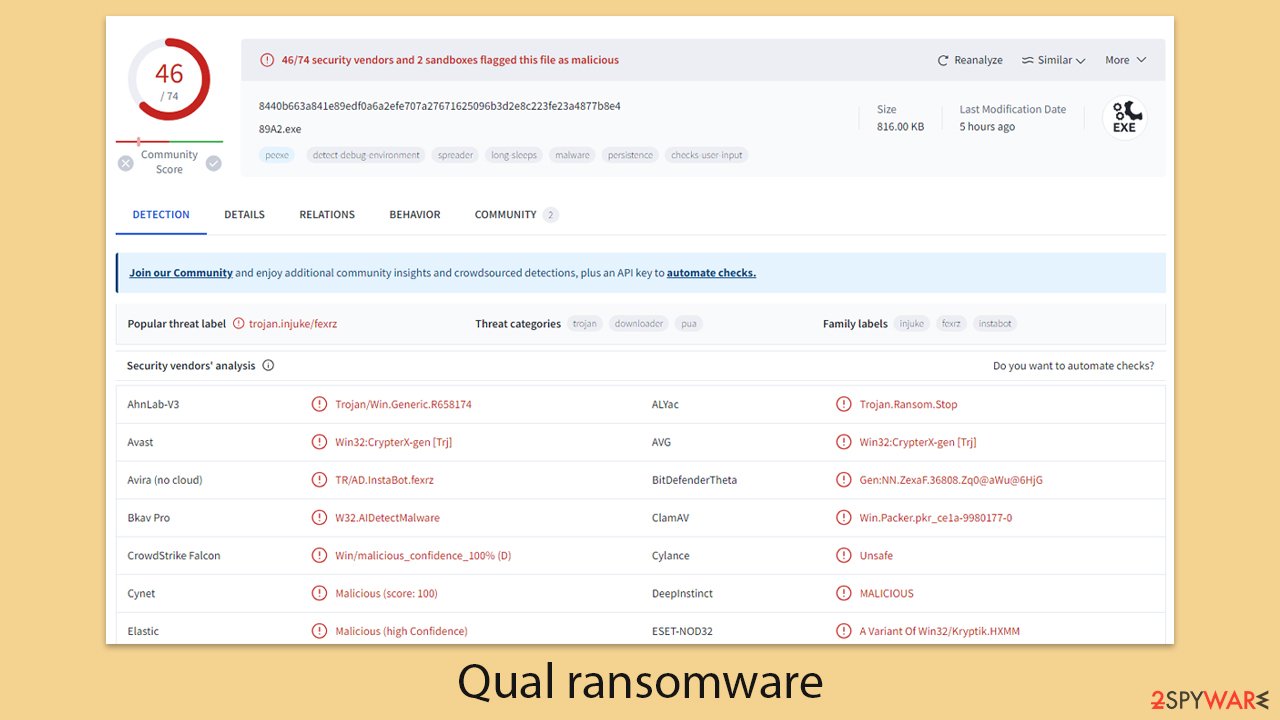The height and width of the screenshot is (720, 1280).
Task: Select the malware tag
Action: pyautogui.click(x=572, y=155)
